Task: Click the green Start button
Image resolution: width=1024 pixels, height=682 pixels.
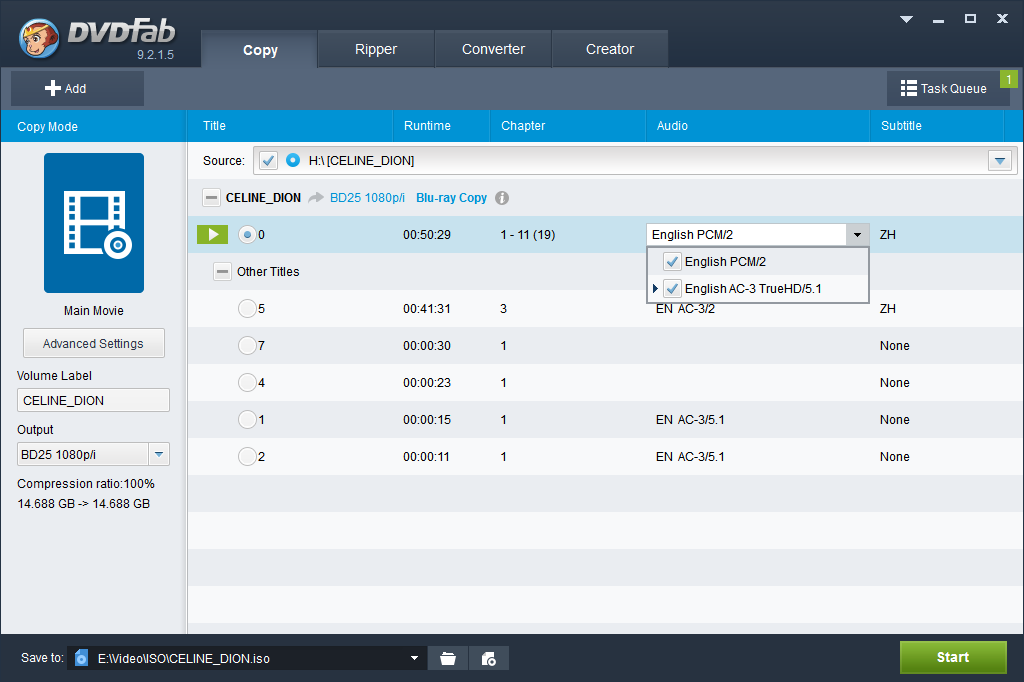Action: click(953, 657)
